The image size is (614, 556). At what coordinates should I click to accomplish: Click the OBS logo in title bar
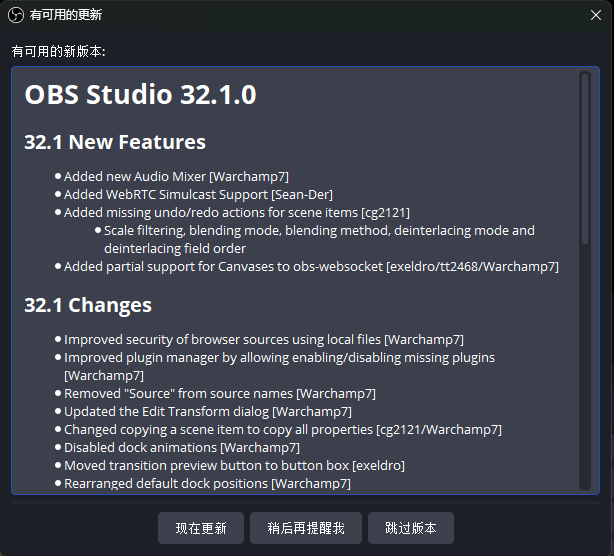15,15
